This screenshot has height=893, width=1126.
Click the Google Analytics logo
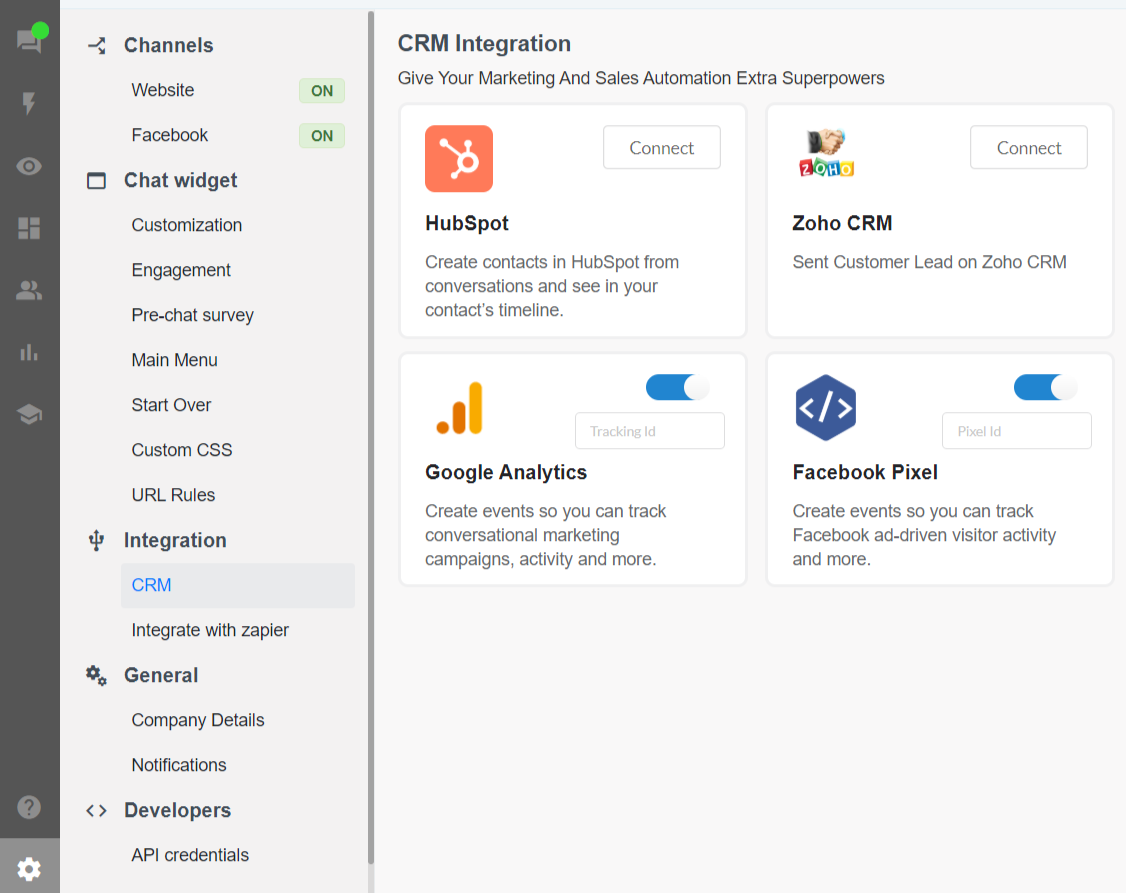click(460, 408)
